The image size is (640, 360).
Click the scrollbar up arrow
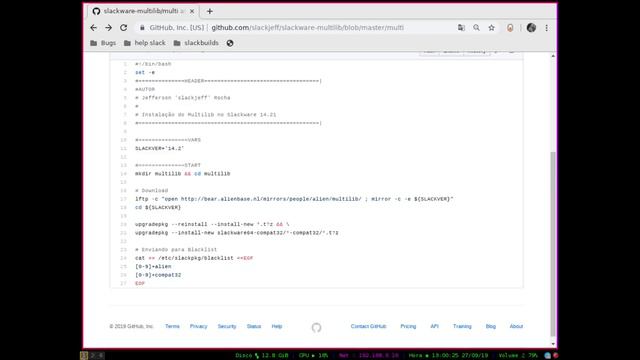click(553, 56)
